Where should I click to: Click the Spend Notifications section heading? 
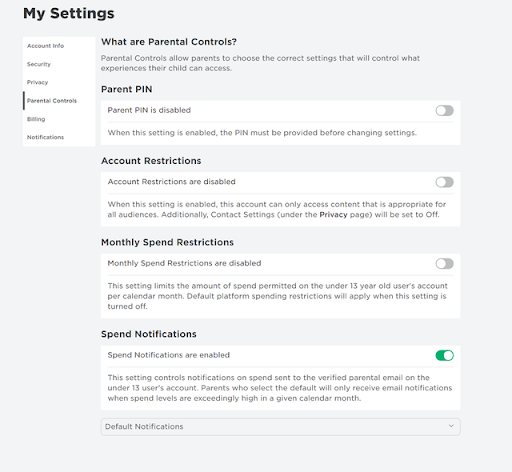pyautogui.click(x=149, y=334)
